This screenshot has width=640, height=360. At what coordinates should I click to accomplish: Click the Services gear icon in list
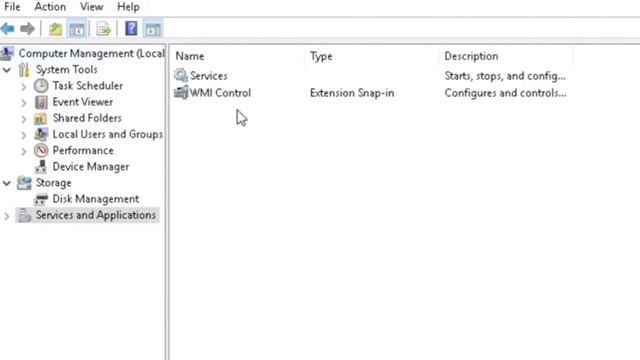click(181, 76)
